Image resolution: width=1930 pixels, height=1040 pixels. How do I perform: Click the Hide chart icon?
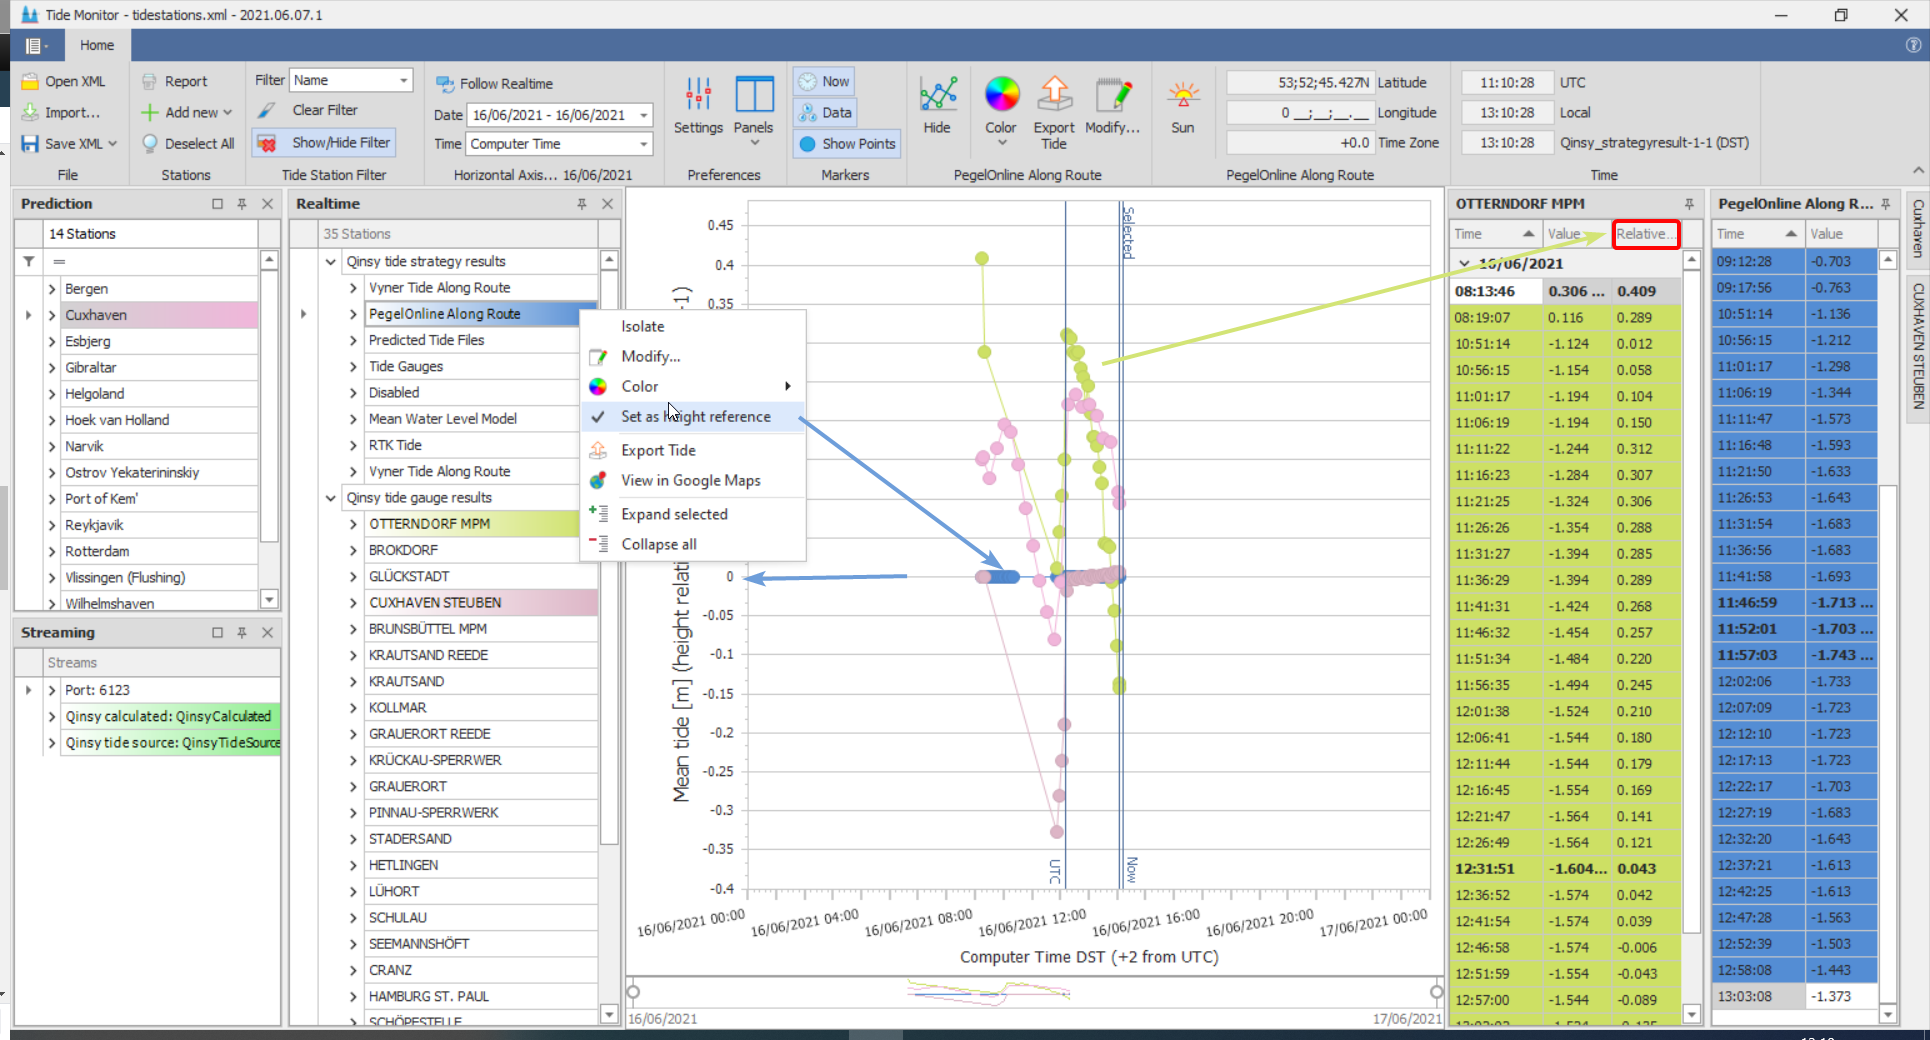point(937,96)
